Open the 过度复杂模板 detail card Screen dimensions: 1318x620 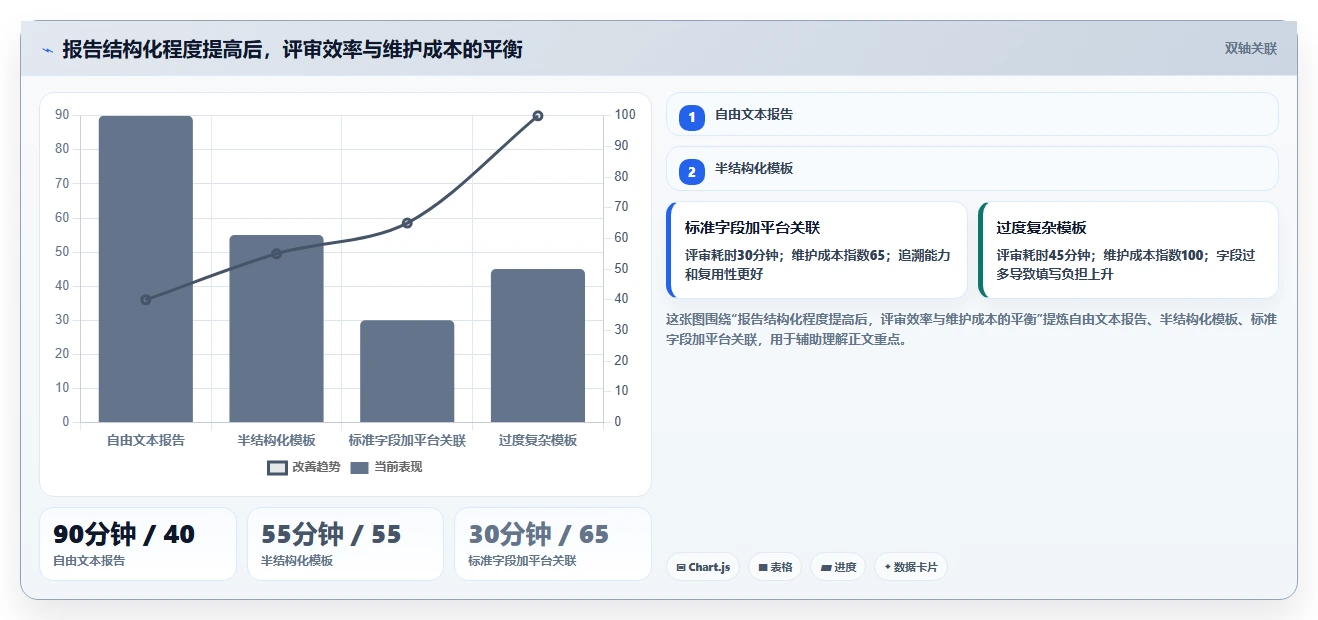(x=1128, y=250)
